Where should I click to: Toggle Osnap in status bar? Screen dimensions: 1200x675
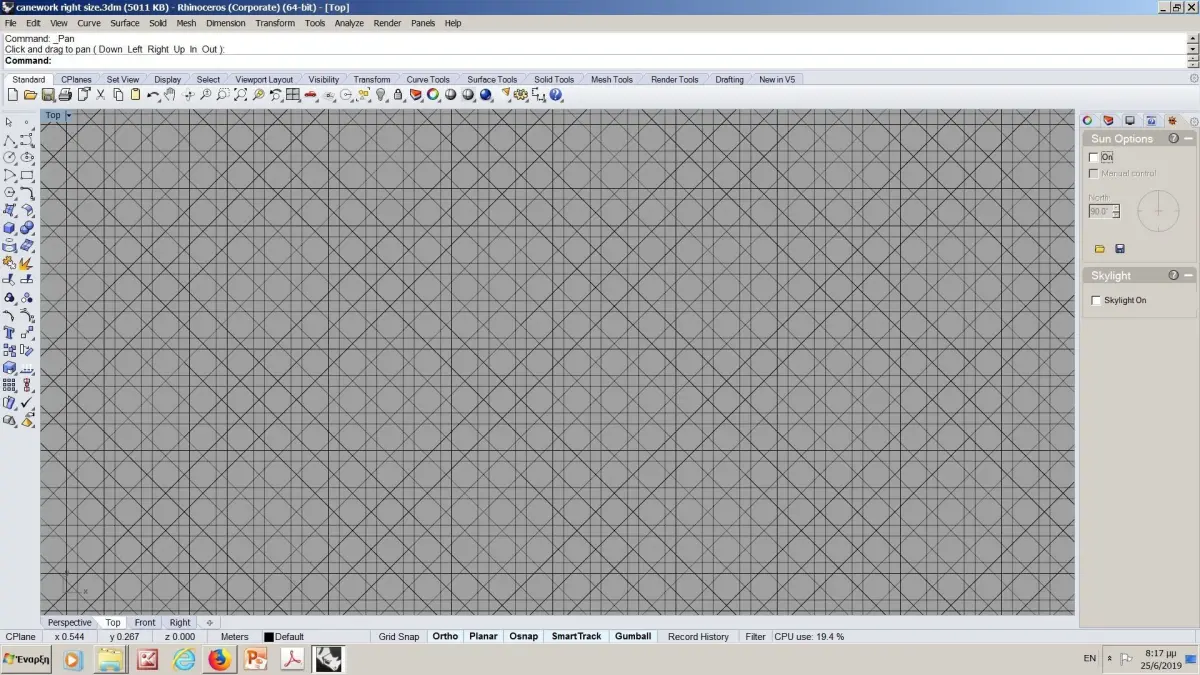(523, 636)
